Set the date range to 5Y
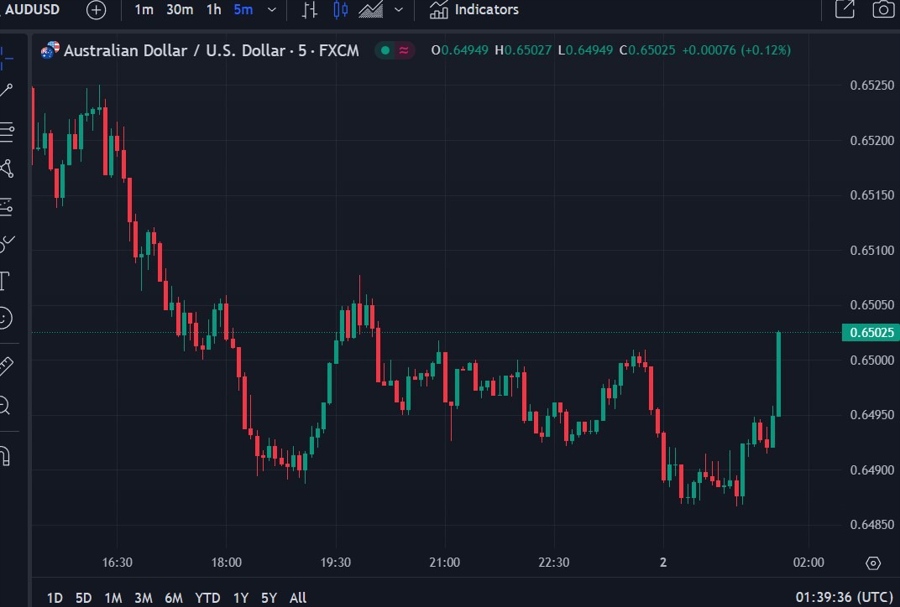The height and width of the screenshot is (607, 900). click(269, 598)
